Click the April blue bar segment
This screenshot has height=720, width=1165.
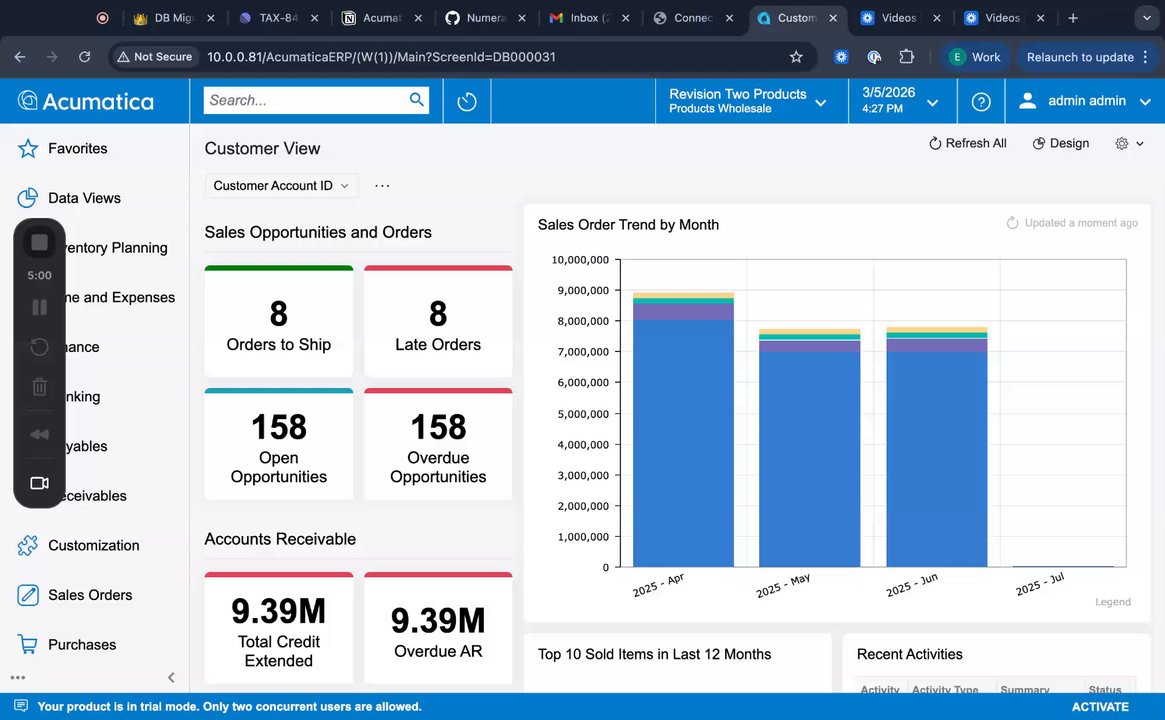[683, 443]
